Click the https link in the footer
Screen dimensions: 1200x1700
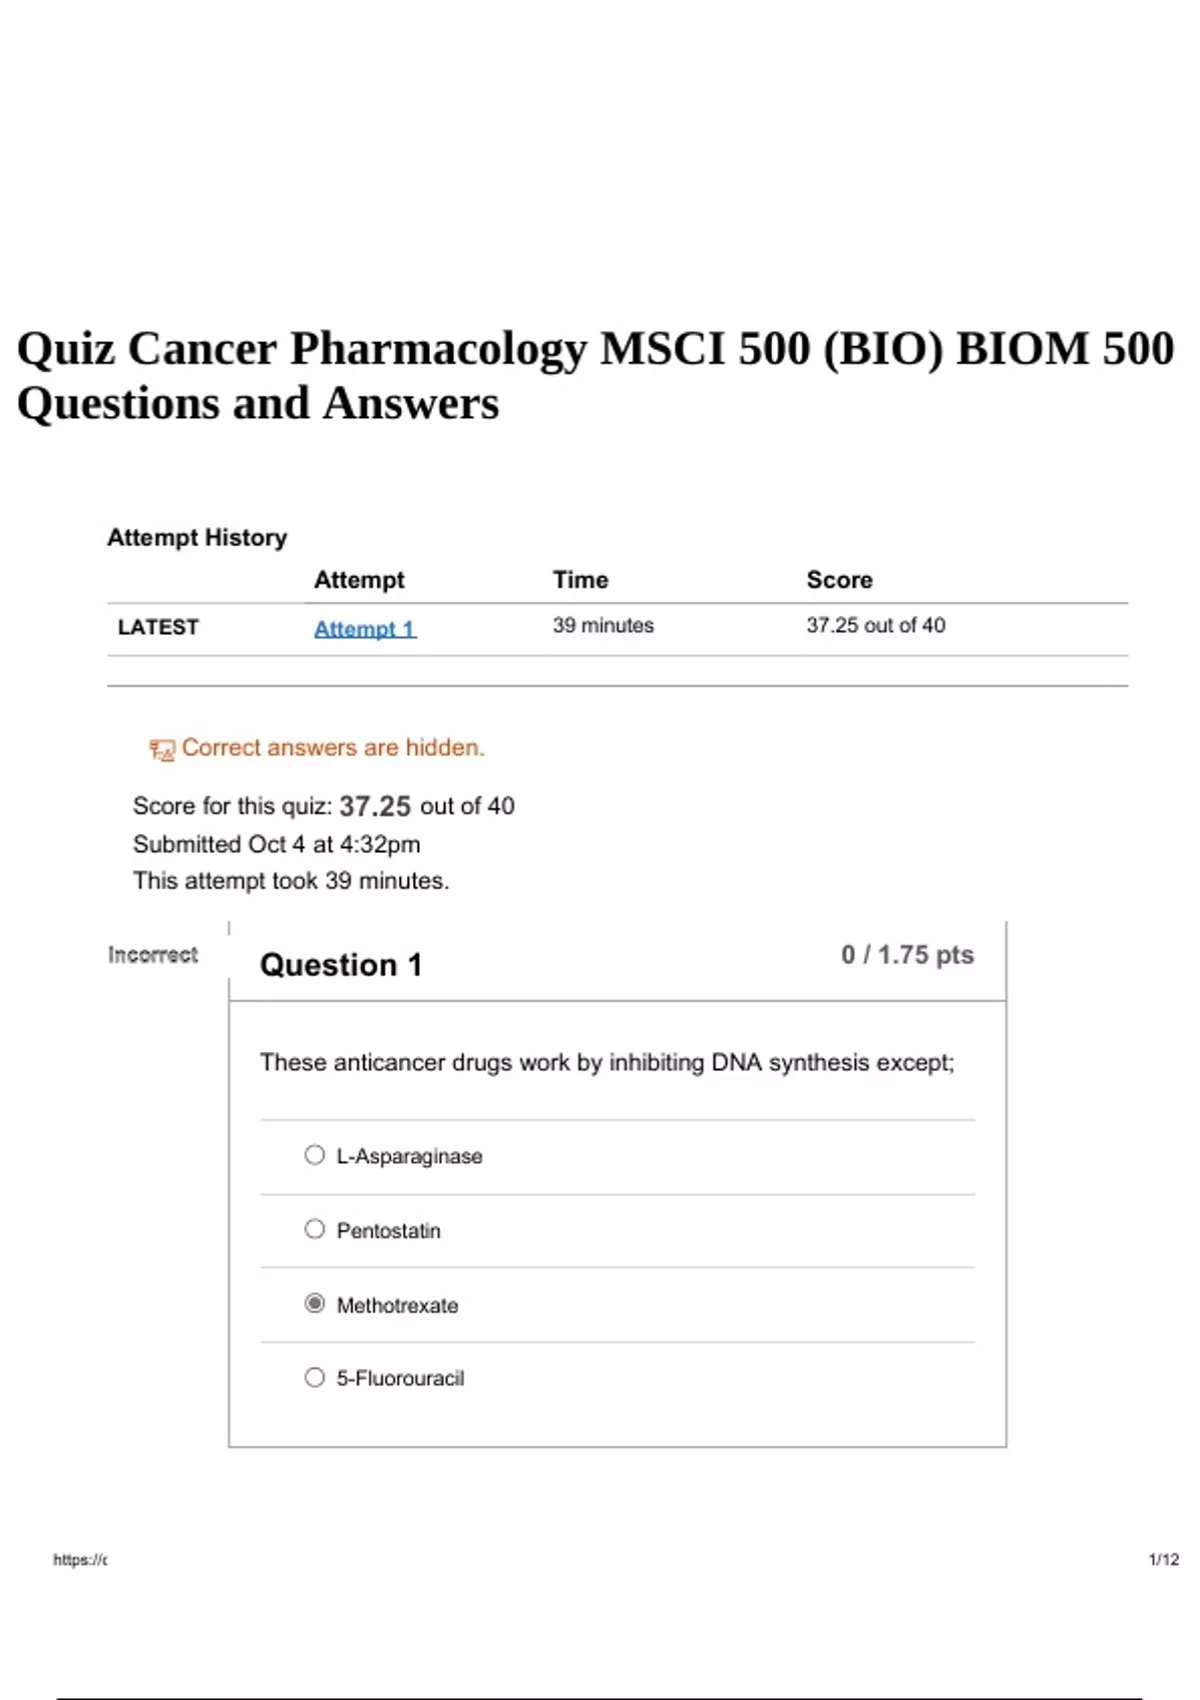click(x=80, y=1559)
